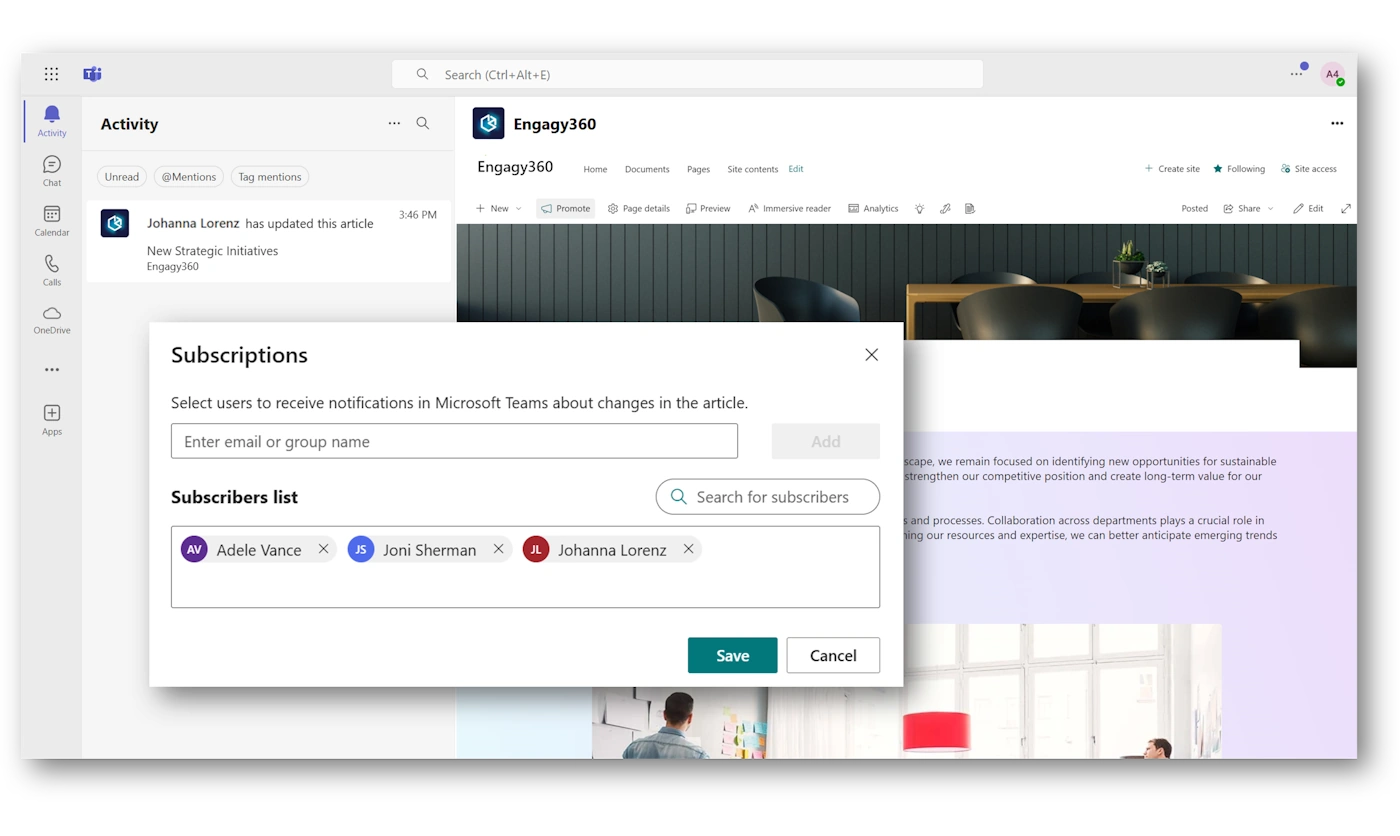This screenshot has width=1400, height=836.
Task: Toggle the Following star for the site
Action: click(x=1239, y=169)
